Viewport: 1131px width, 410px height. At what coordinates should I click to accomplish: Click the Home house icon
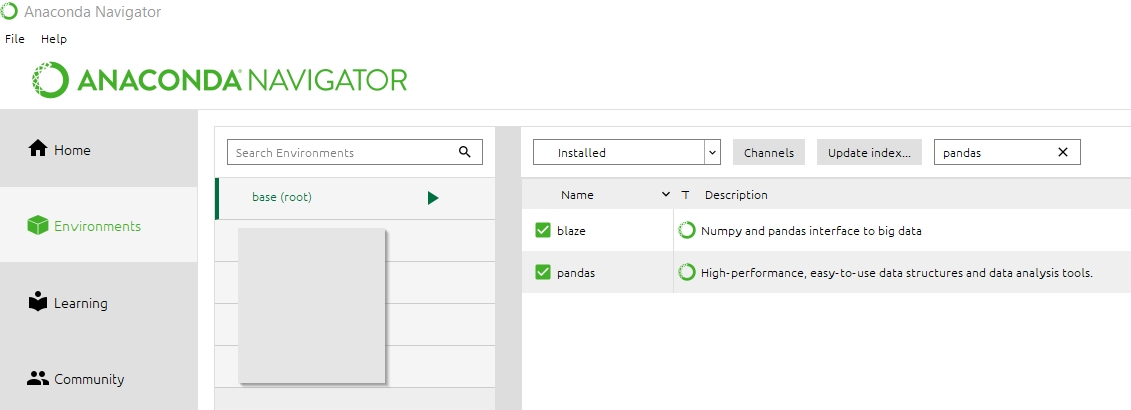tap(38, 149)
